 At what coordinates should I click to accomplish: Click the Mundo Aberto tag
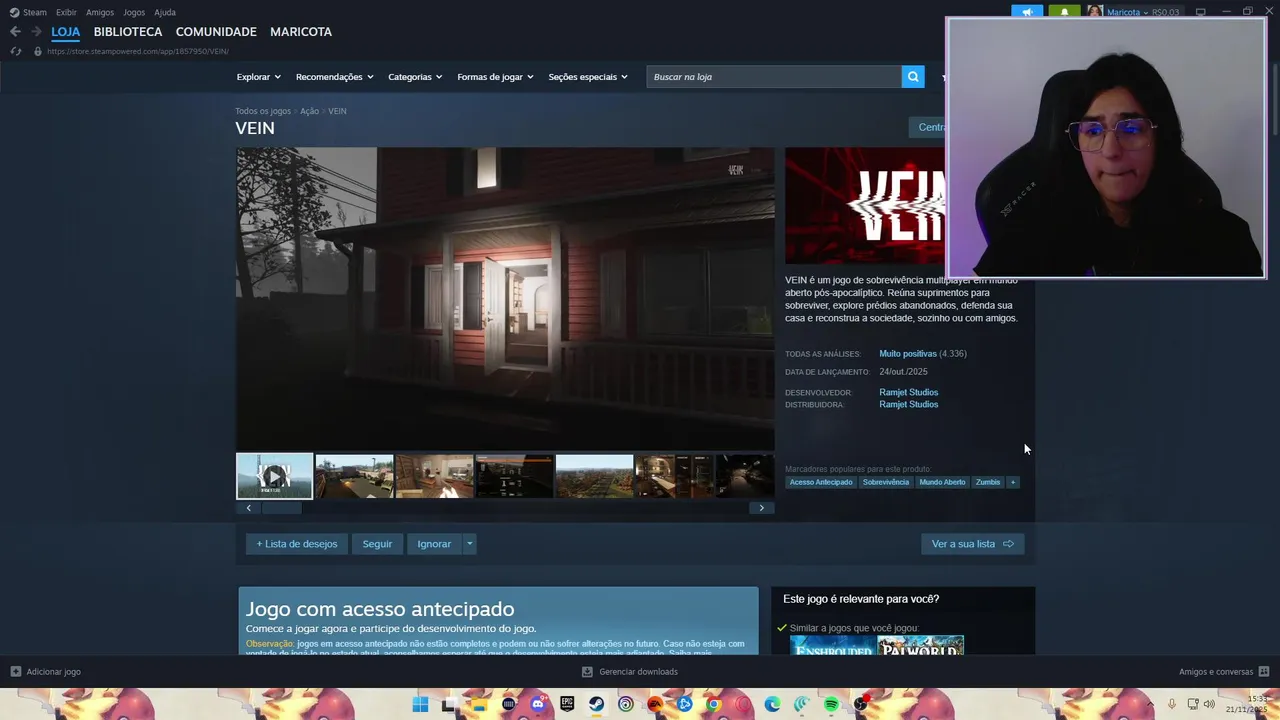click(x=942, y=482)
